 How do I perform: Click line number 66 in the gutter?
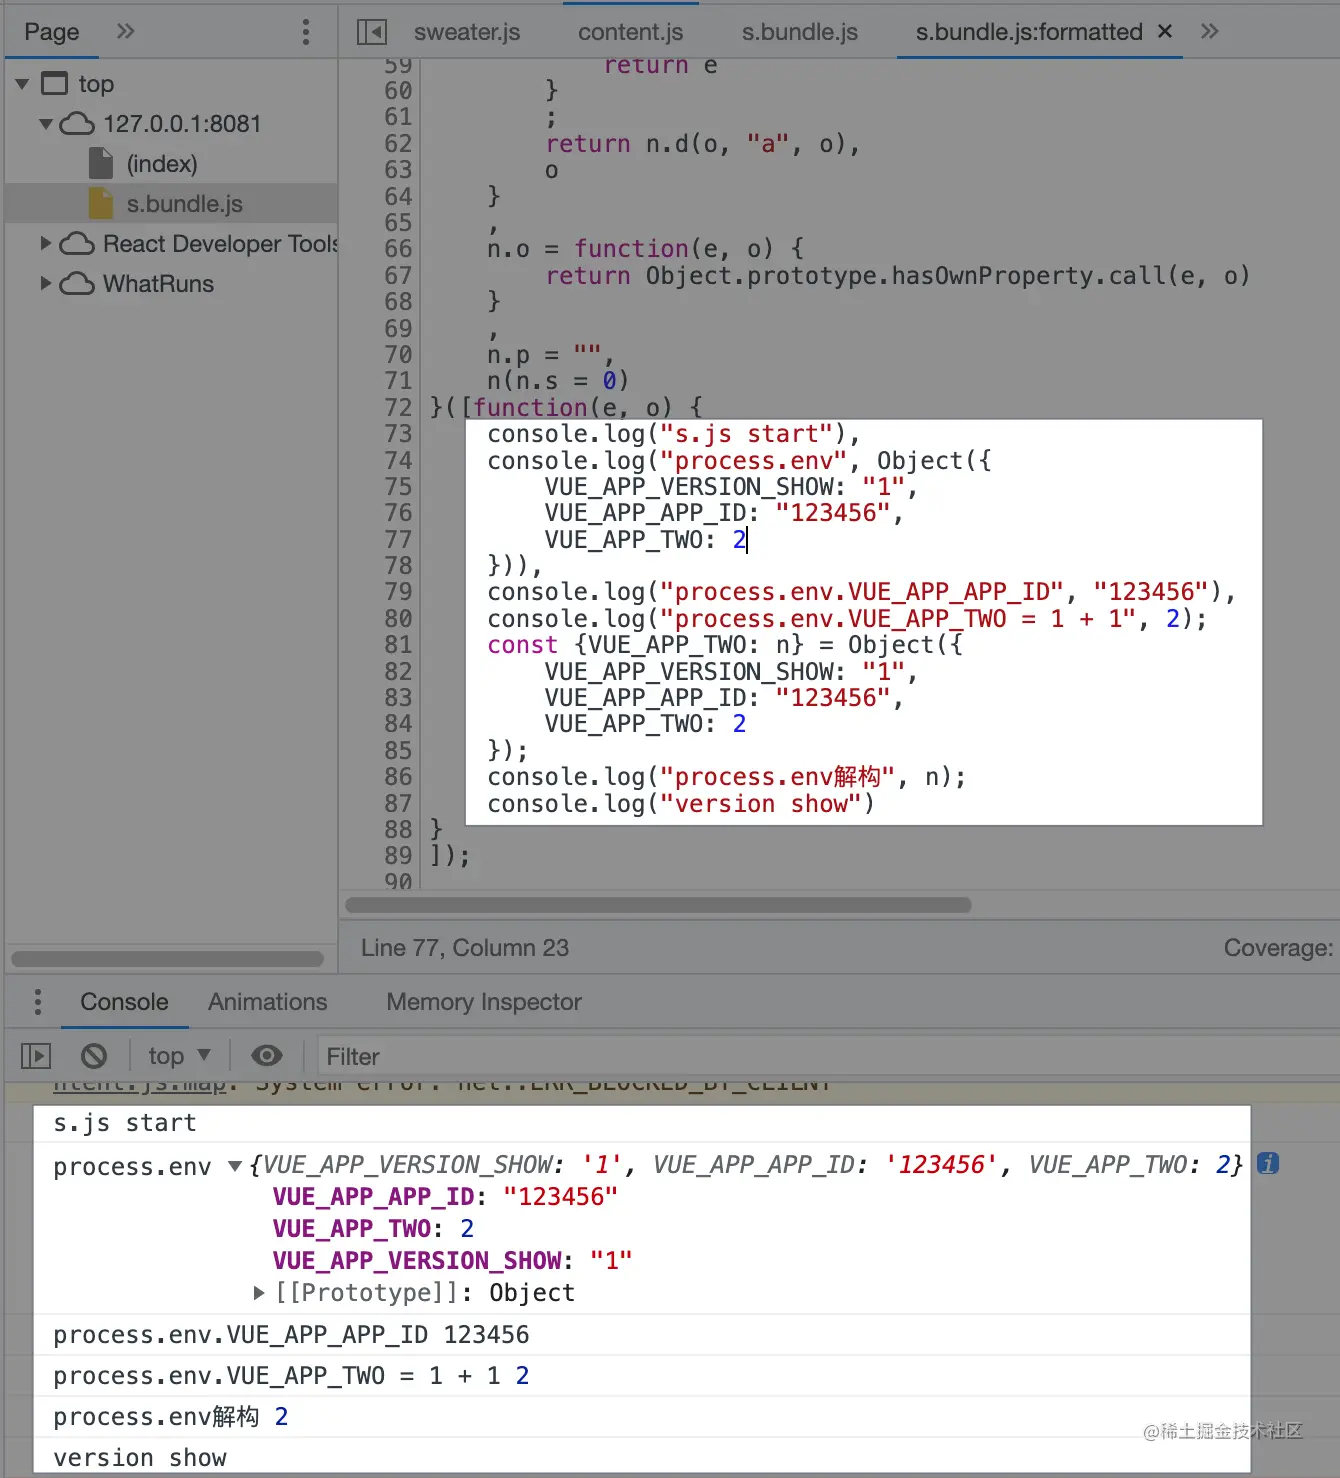click(x=398, y=249)
